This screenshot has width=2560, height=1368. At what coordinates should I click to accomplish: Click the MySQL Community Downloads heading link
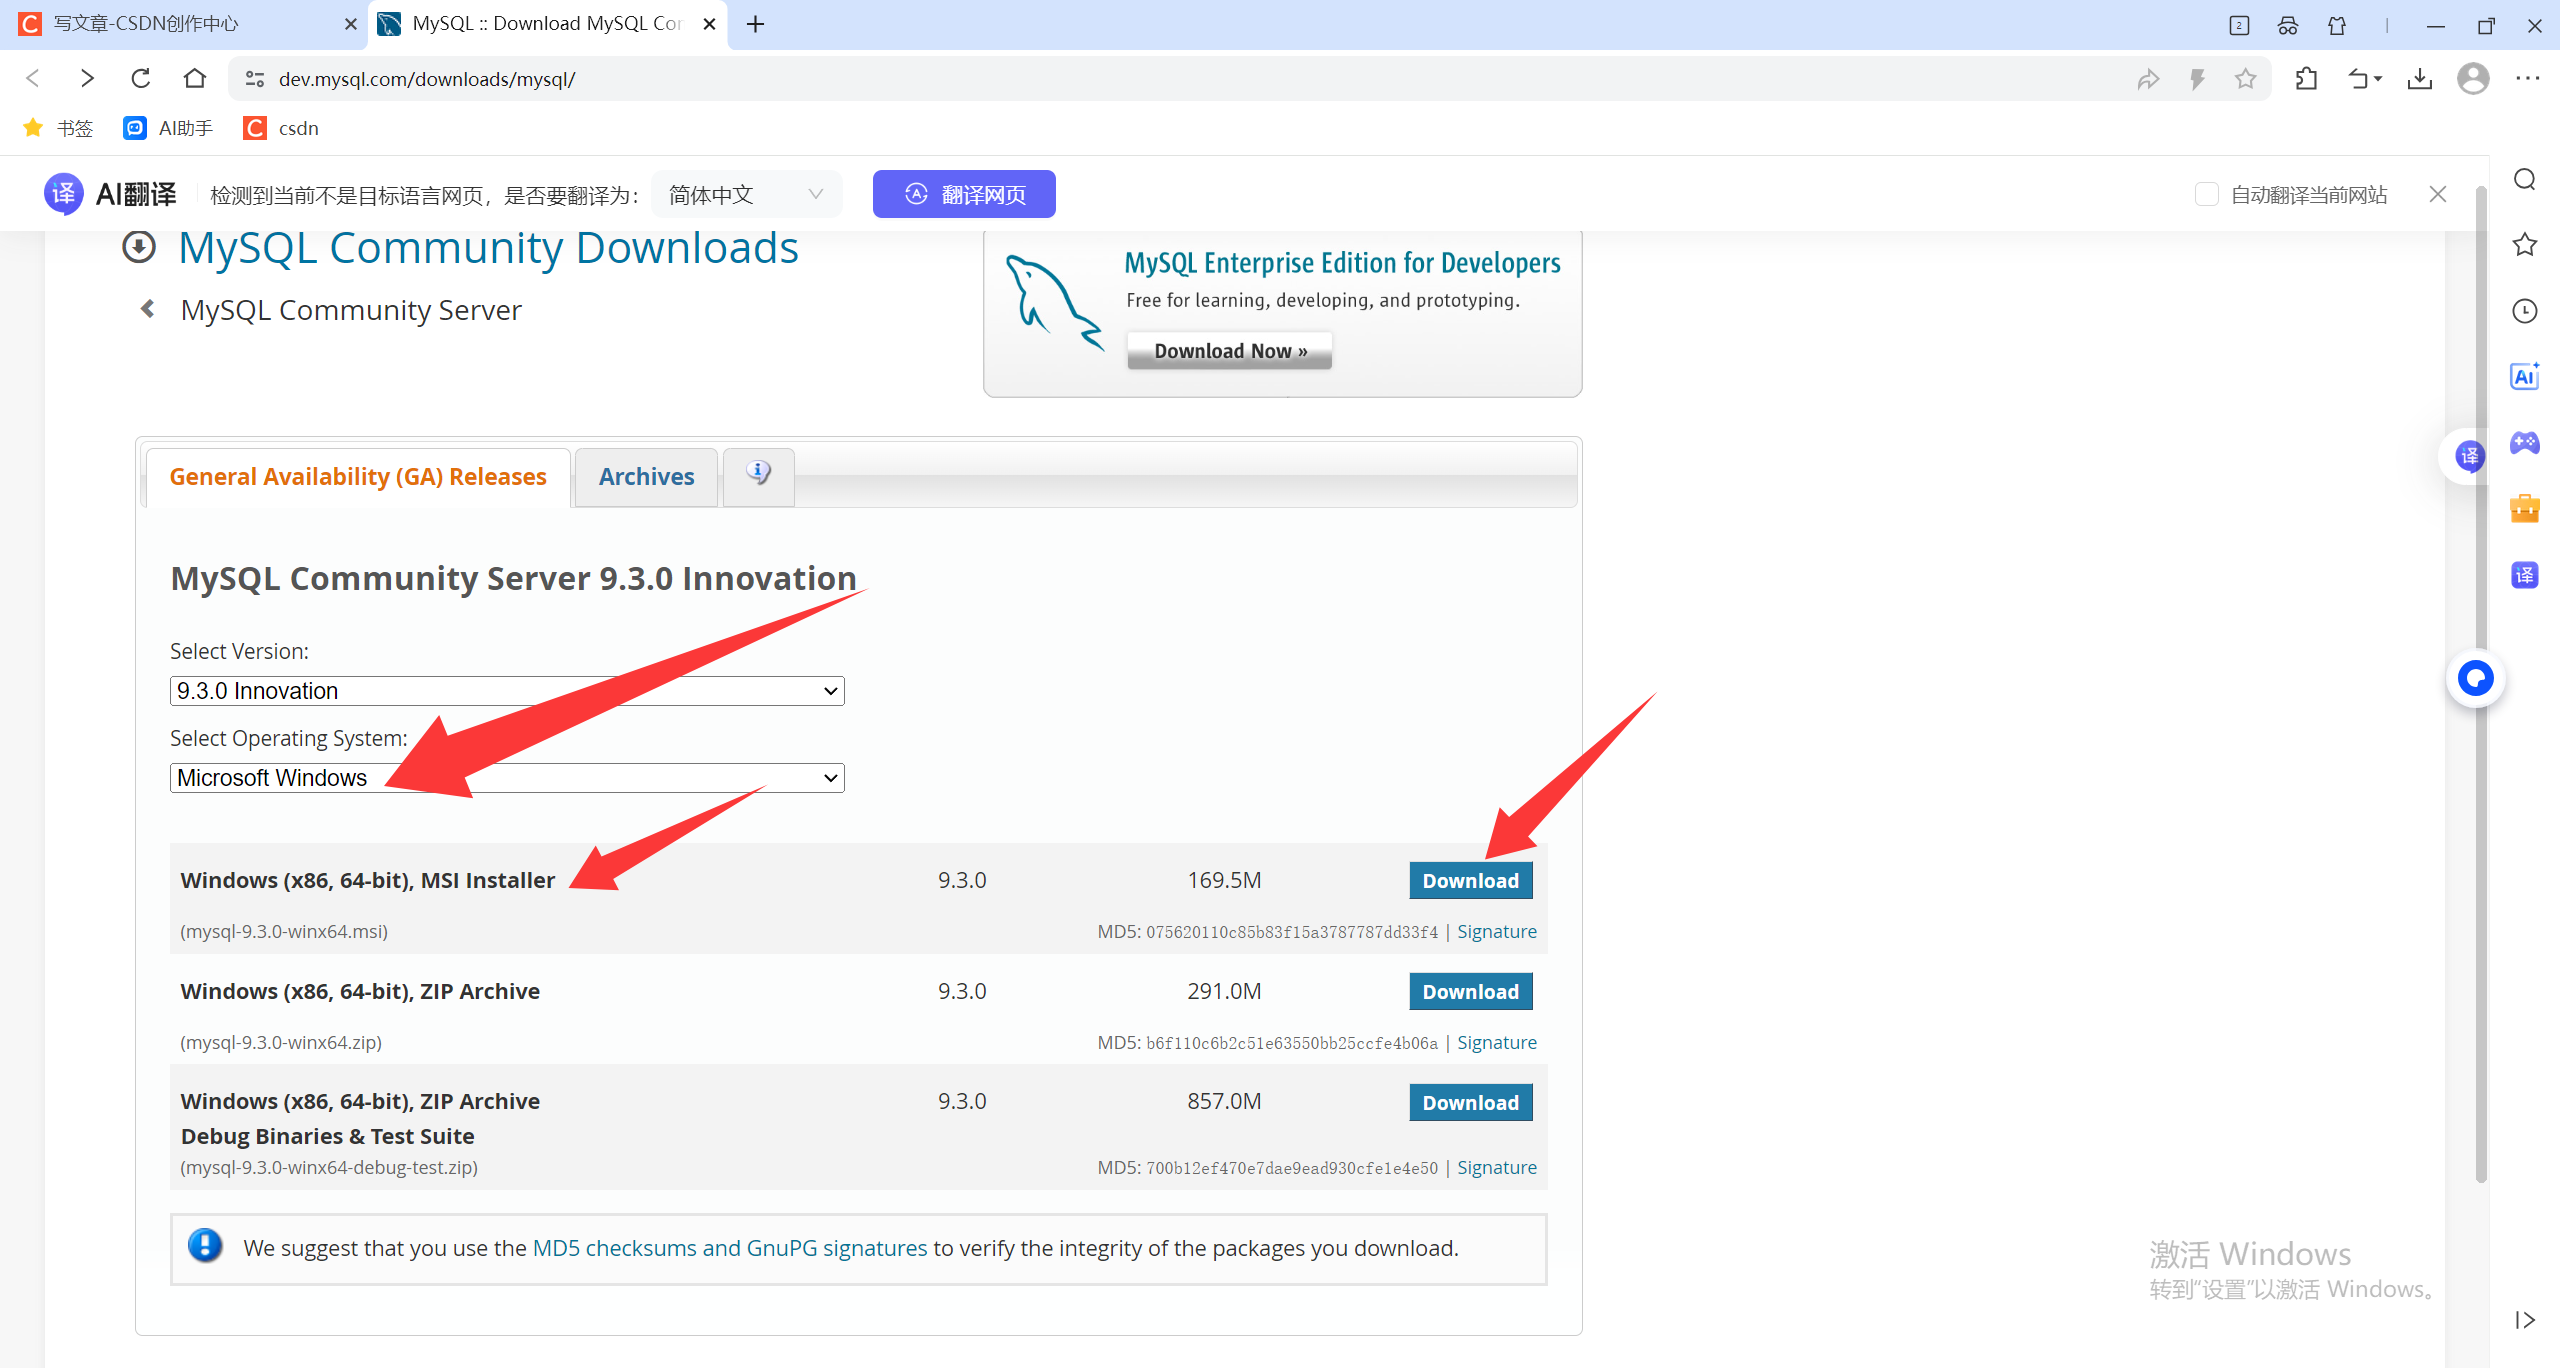488,248
